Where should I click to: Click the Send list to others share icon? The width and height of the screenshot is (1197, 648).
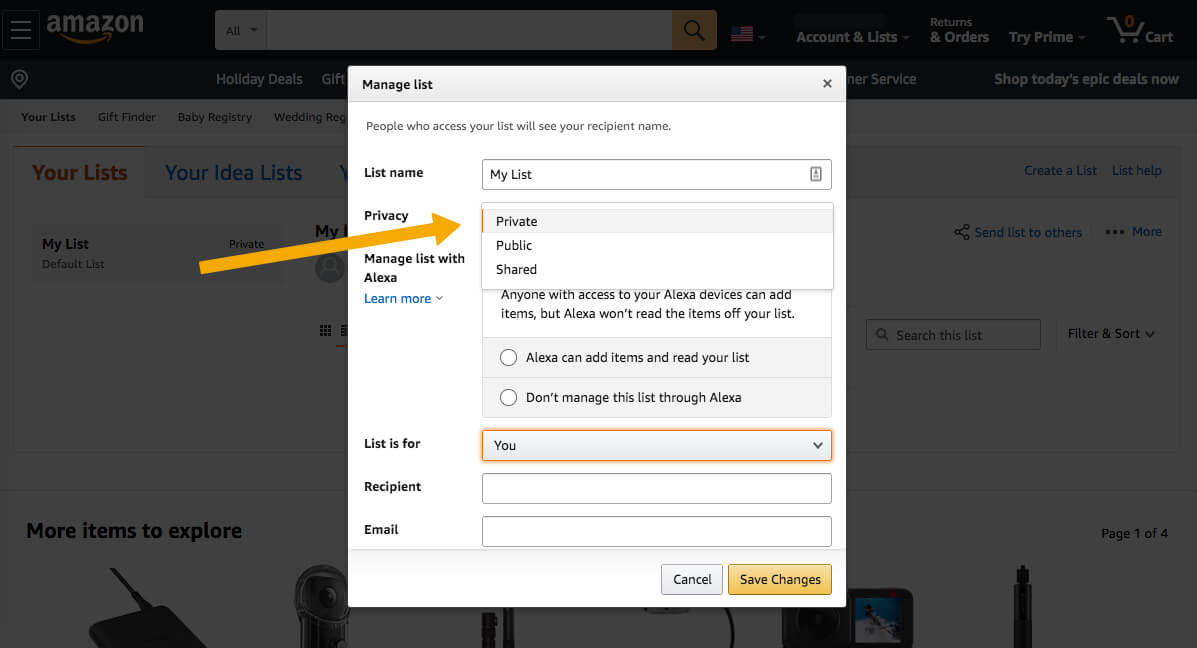(961, 232)
